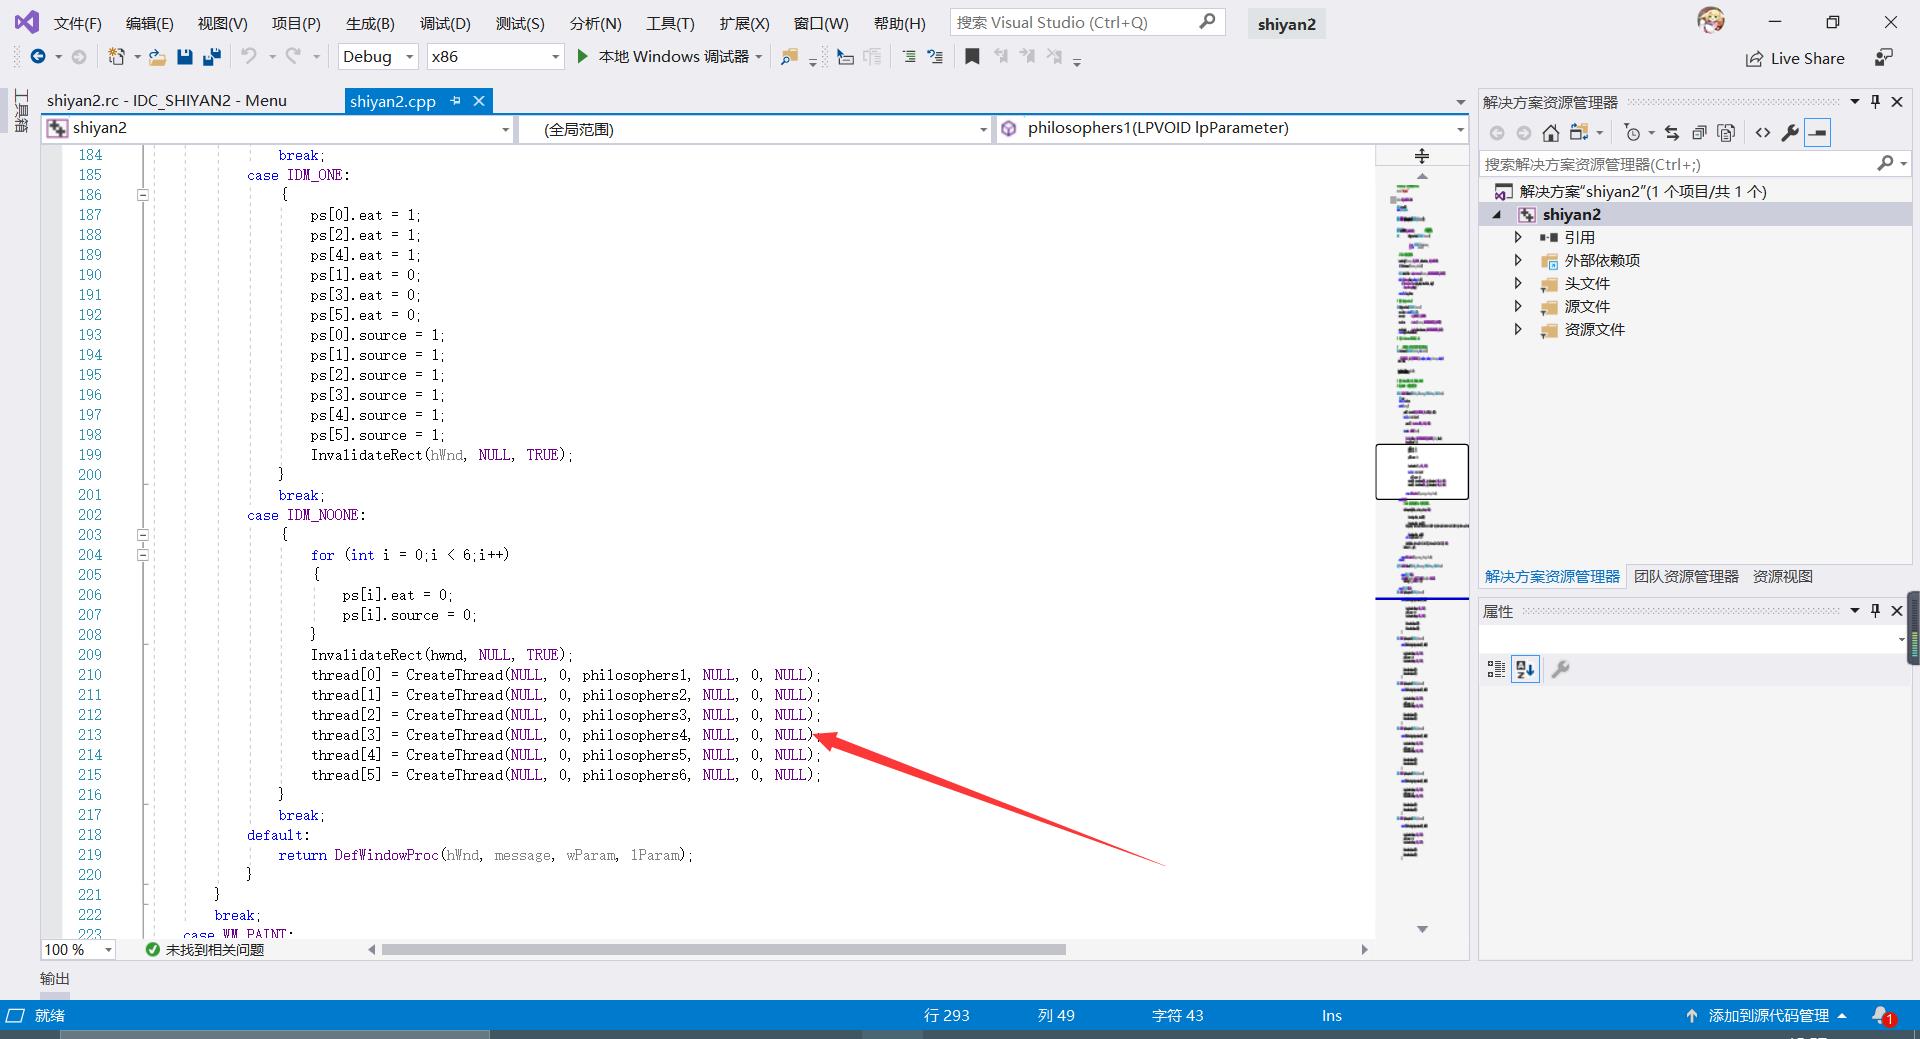Start debugging with the green play icon
The height and width of the screenshot is (1039, 1920).
(x=582, y=57)
